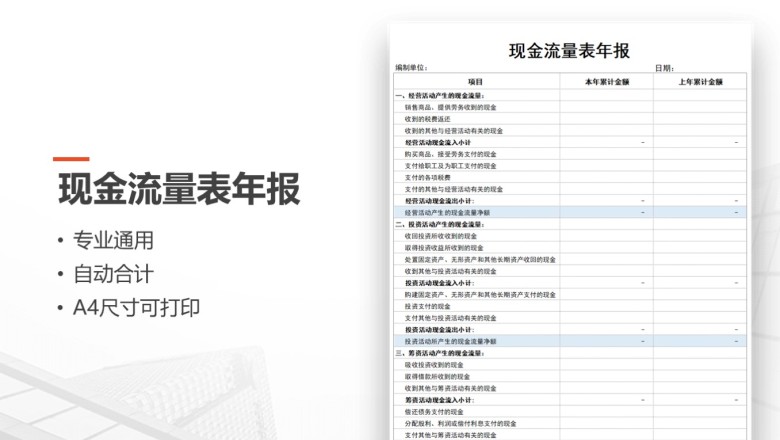Click 本年累计金额 cell of 销售商品、提供劳务收到的现金 row
This screenshot has width=780, height=440.
pos(606,107)
